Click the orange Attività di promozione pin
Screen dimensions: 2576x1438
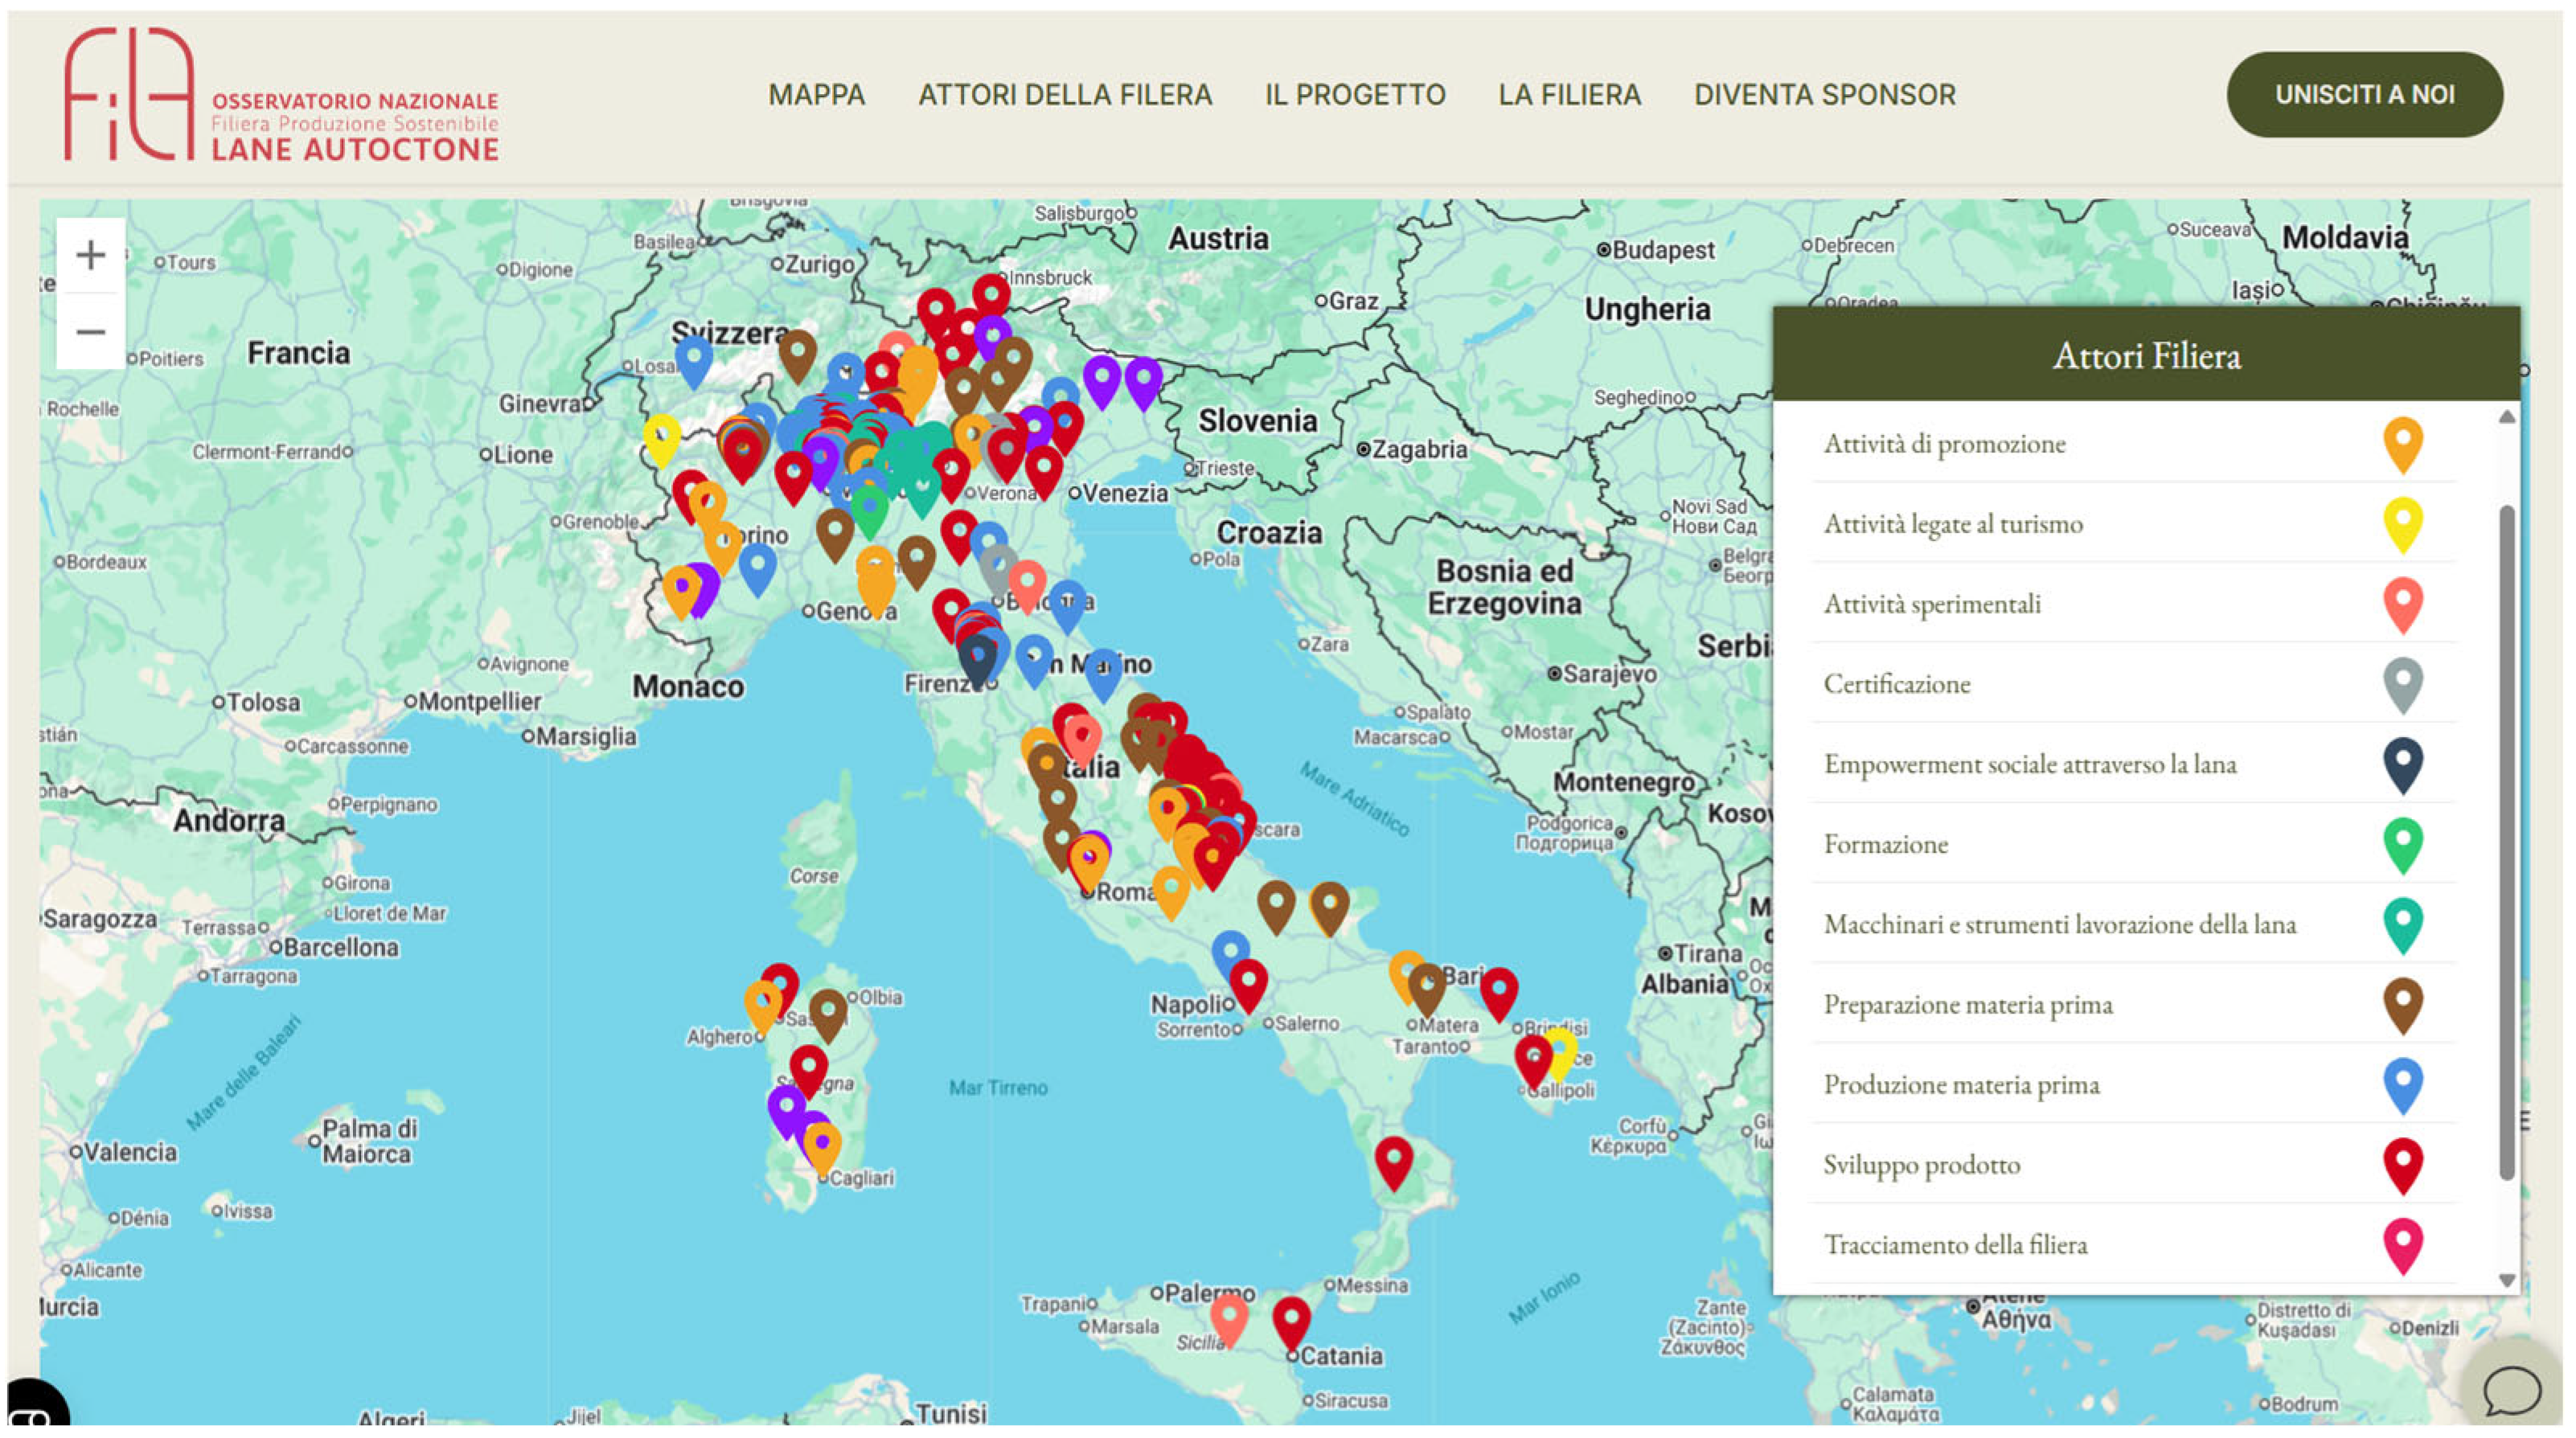pos(2402,442)
